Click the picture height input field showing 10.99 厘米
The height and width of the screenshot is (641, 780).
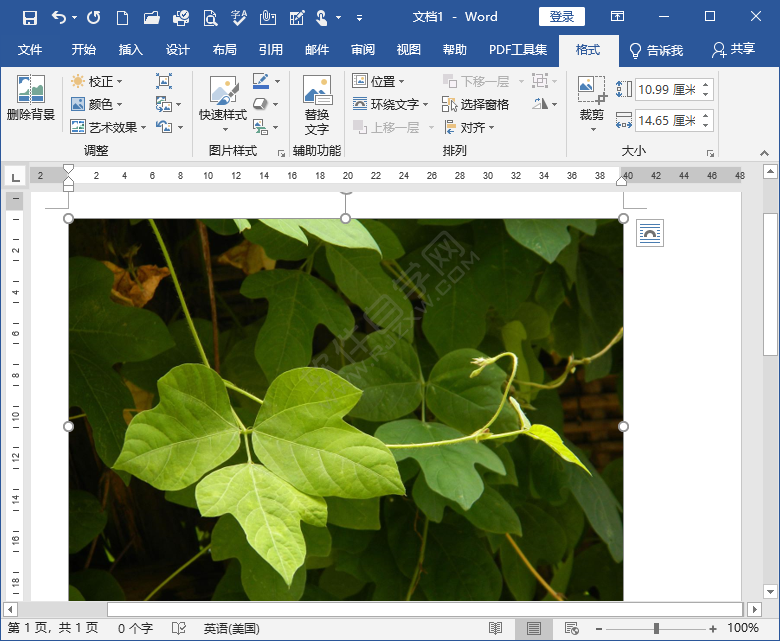[667, 90]
